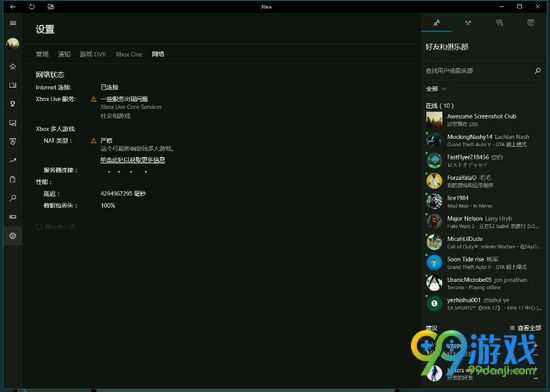Open My Games sidebar icon
Viewport: 550px width, 392px height.
click(x=13, y=85)
